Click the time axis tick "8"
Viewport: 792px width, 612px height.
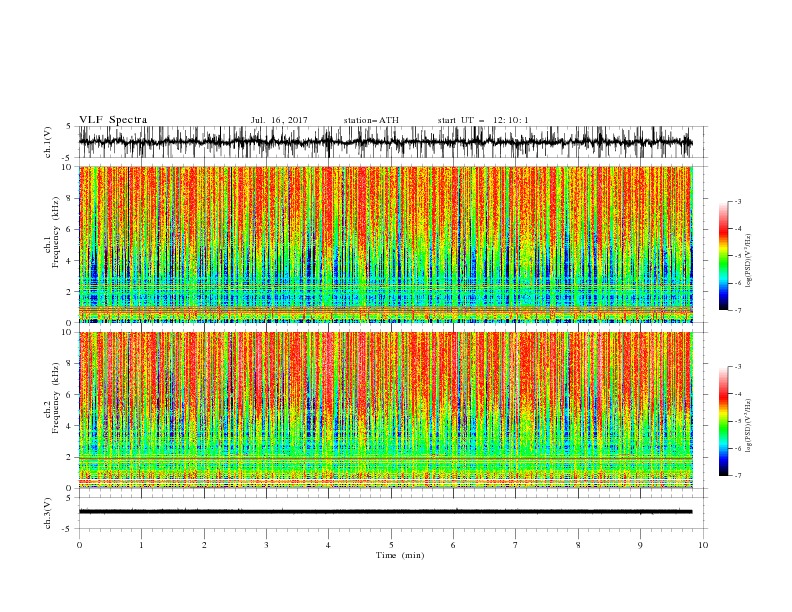[578, 545]
